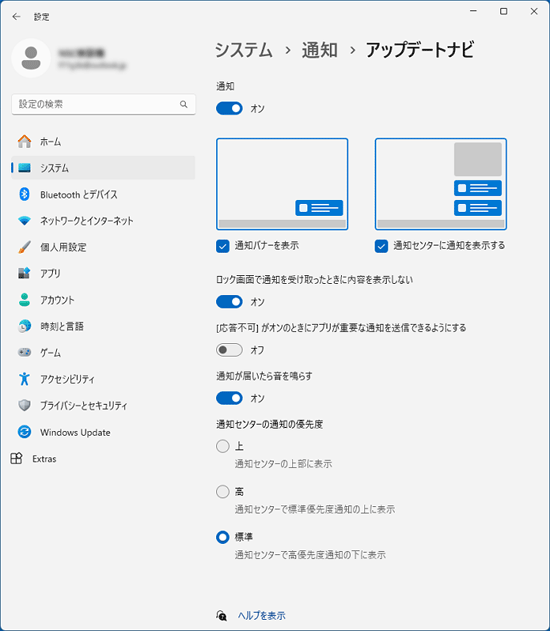Open アクセシビリティ settings page
Screen dimensions: 550x631
(x=103, y=379)
